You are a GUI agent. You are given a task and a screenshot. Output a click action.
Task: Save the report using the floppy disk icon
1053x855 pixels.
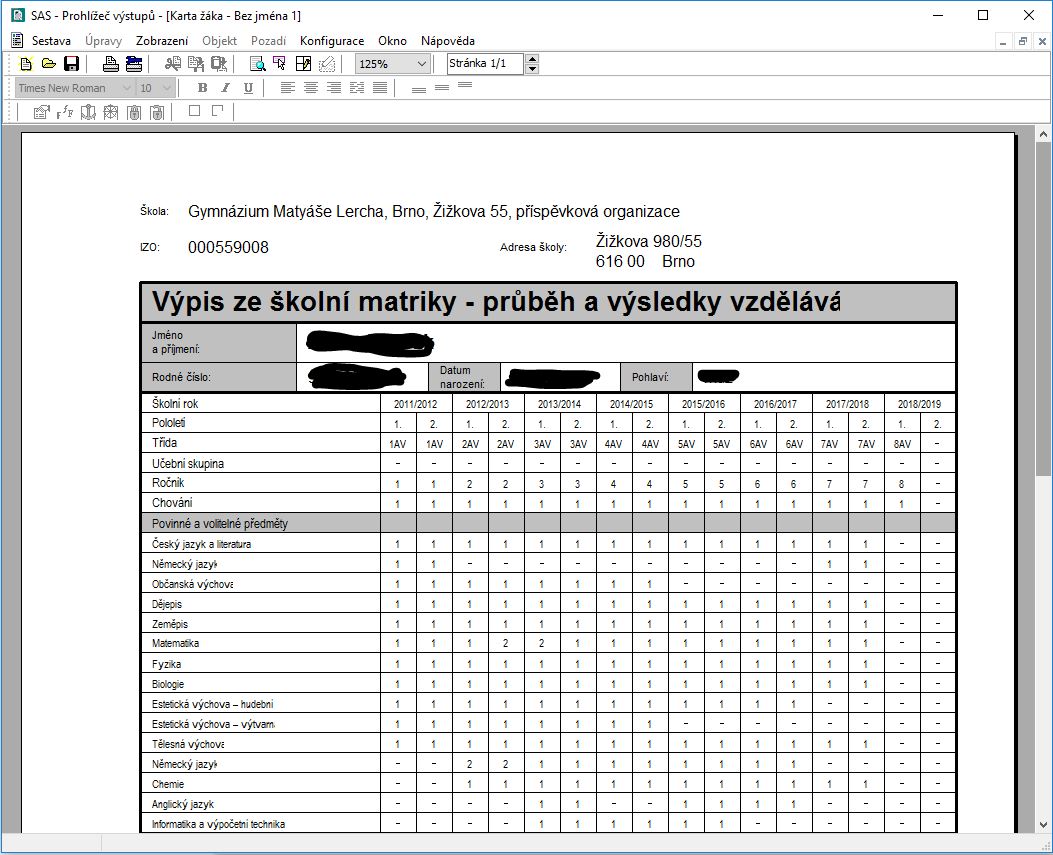(x=71, y=64)
